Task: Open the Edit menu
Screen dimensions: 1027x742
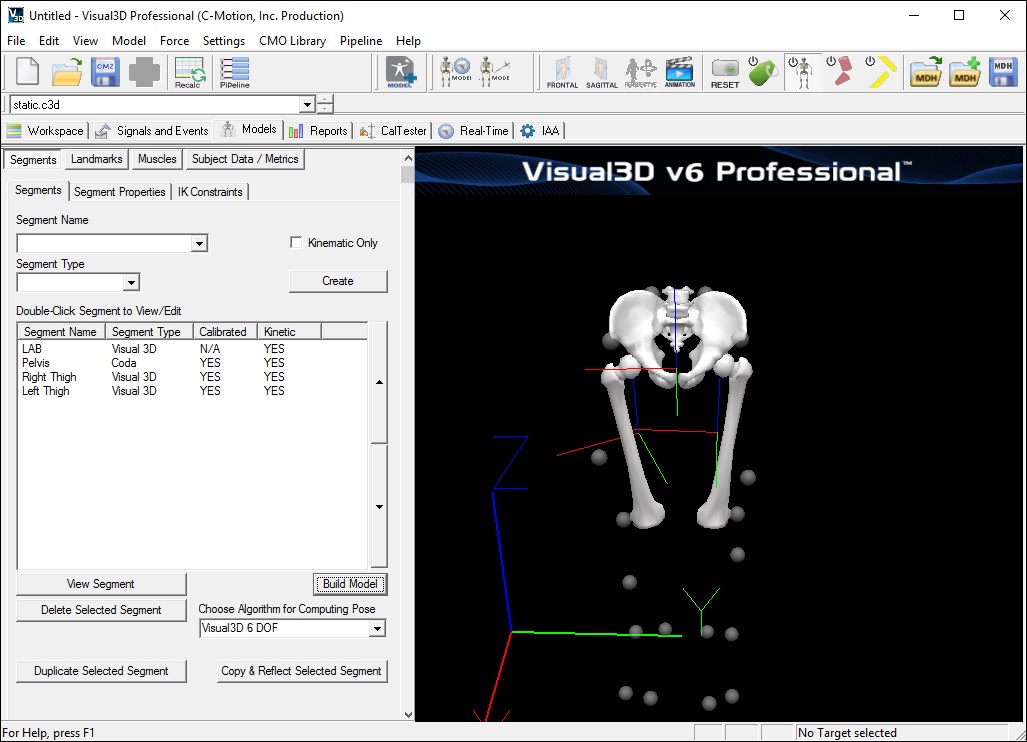Action: coord(48,41)
